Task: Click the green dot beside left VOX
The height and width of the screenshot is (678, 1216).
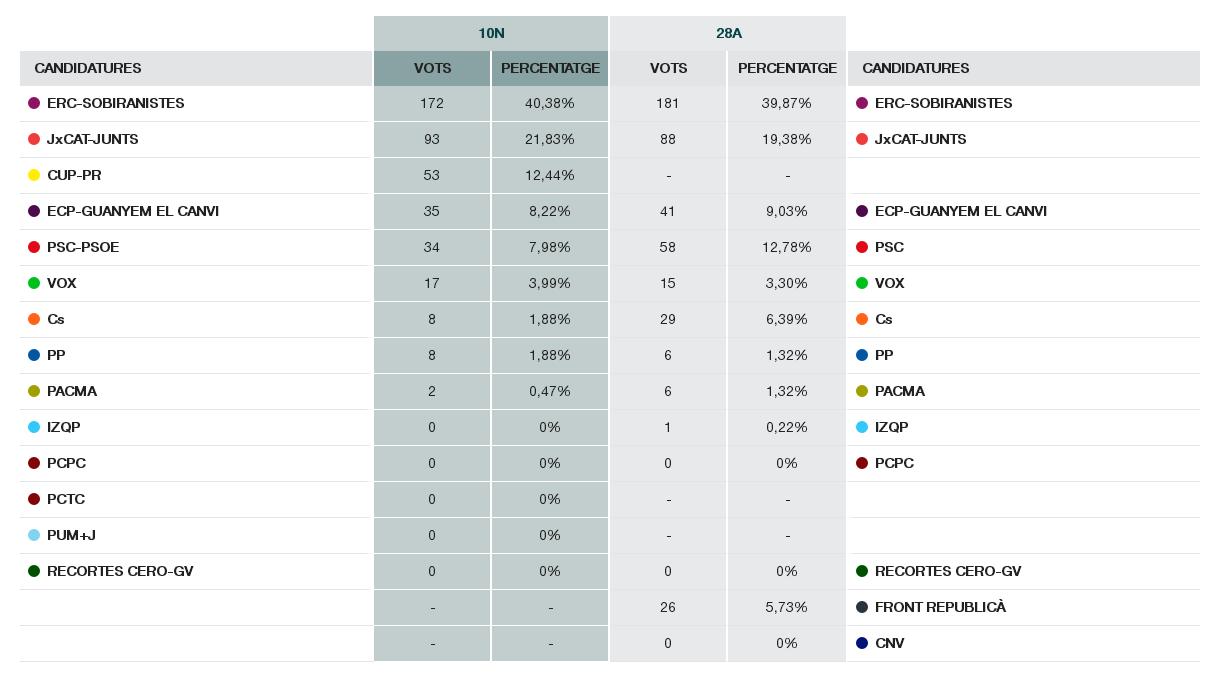Action: tap(34, 283)
